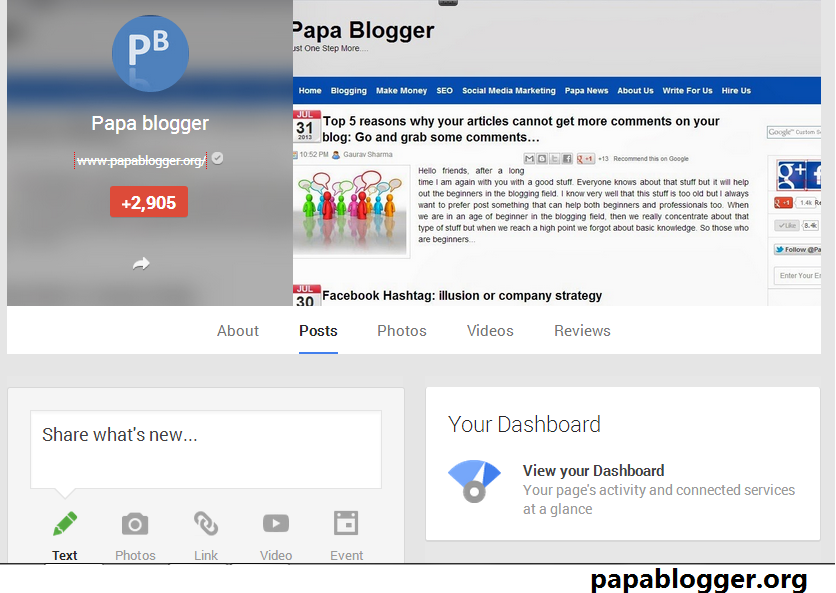Click the Jul 31 date badge
This screenshot has width=836, height=593.
[306, 126]
